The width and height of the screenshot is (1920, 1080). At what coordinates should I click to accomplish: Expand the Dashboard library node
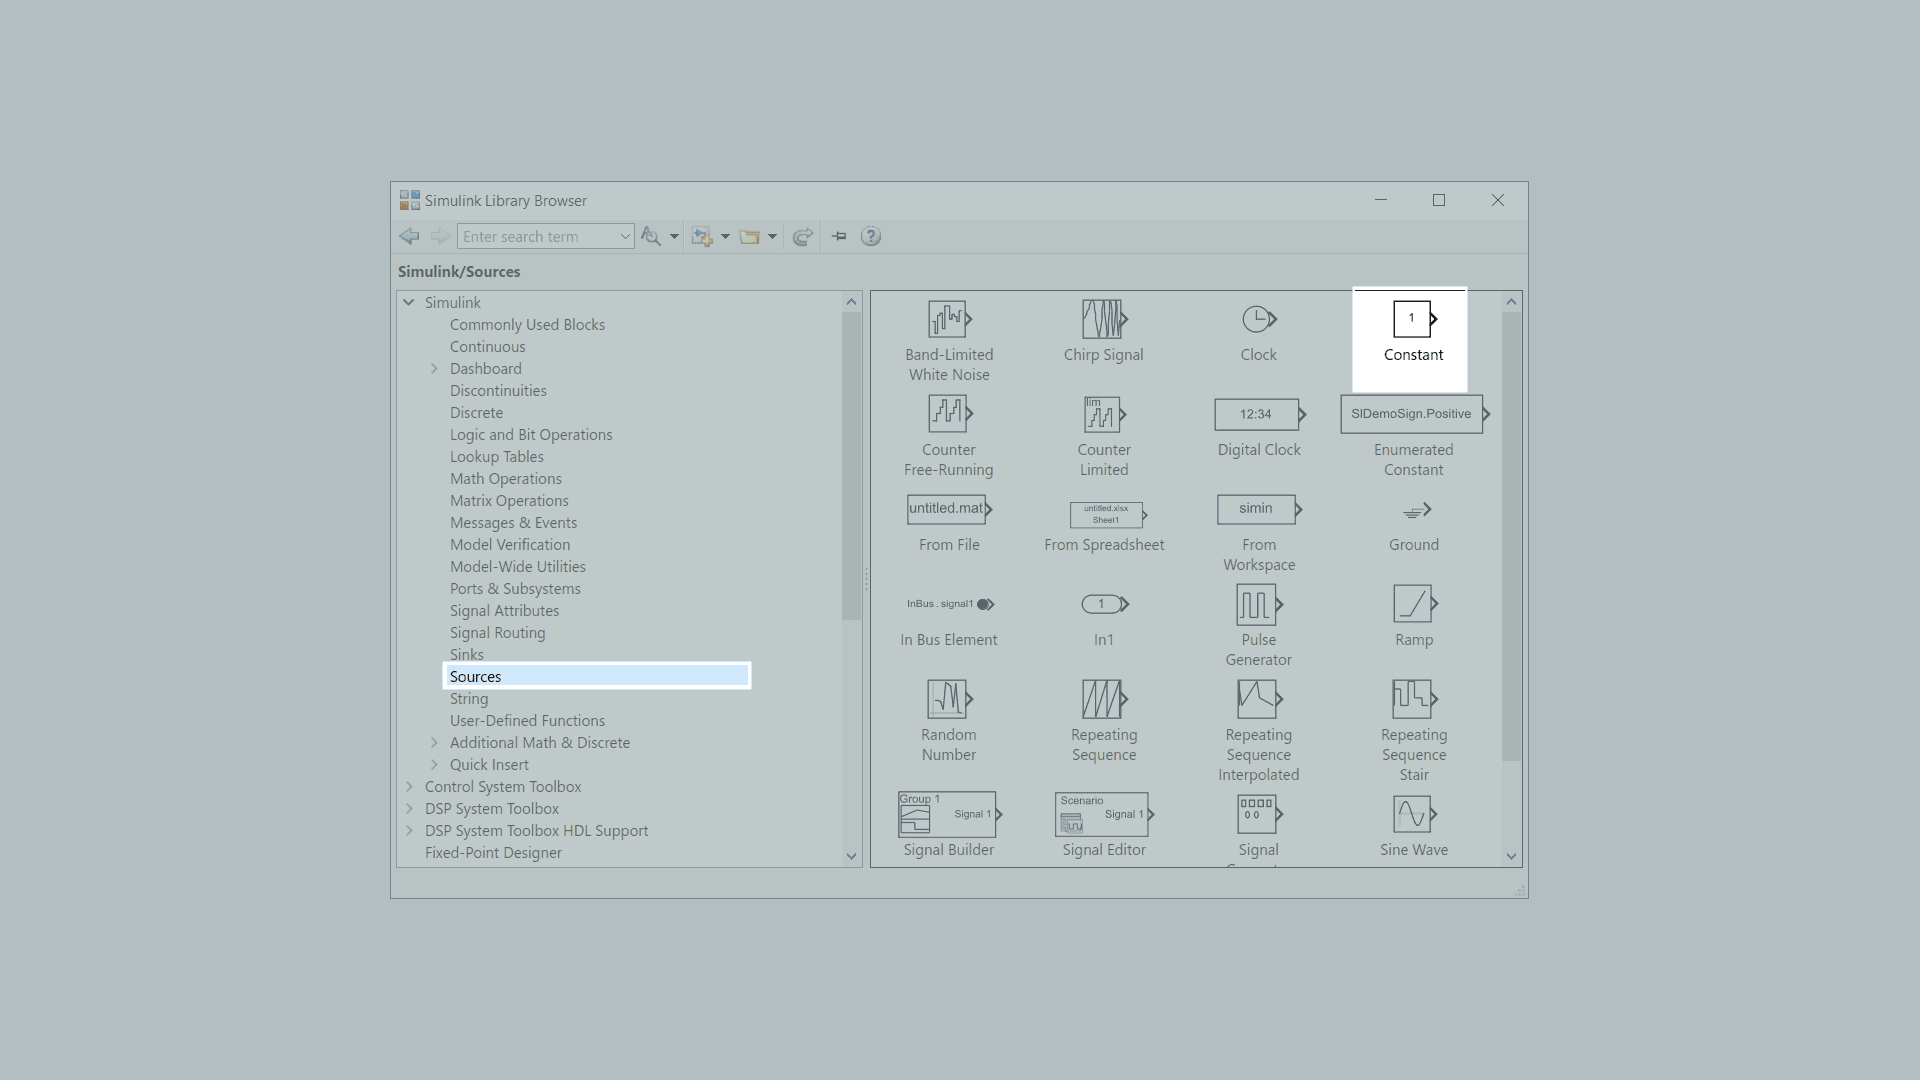click(x=434, y=369)
